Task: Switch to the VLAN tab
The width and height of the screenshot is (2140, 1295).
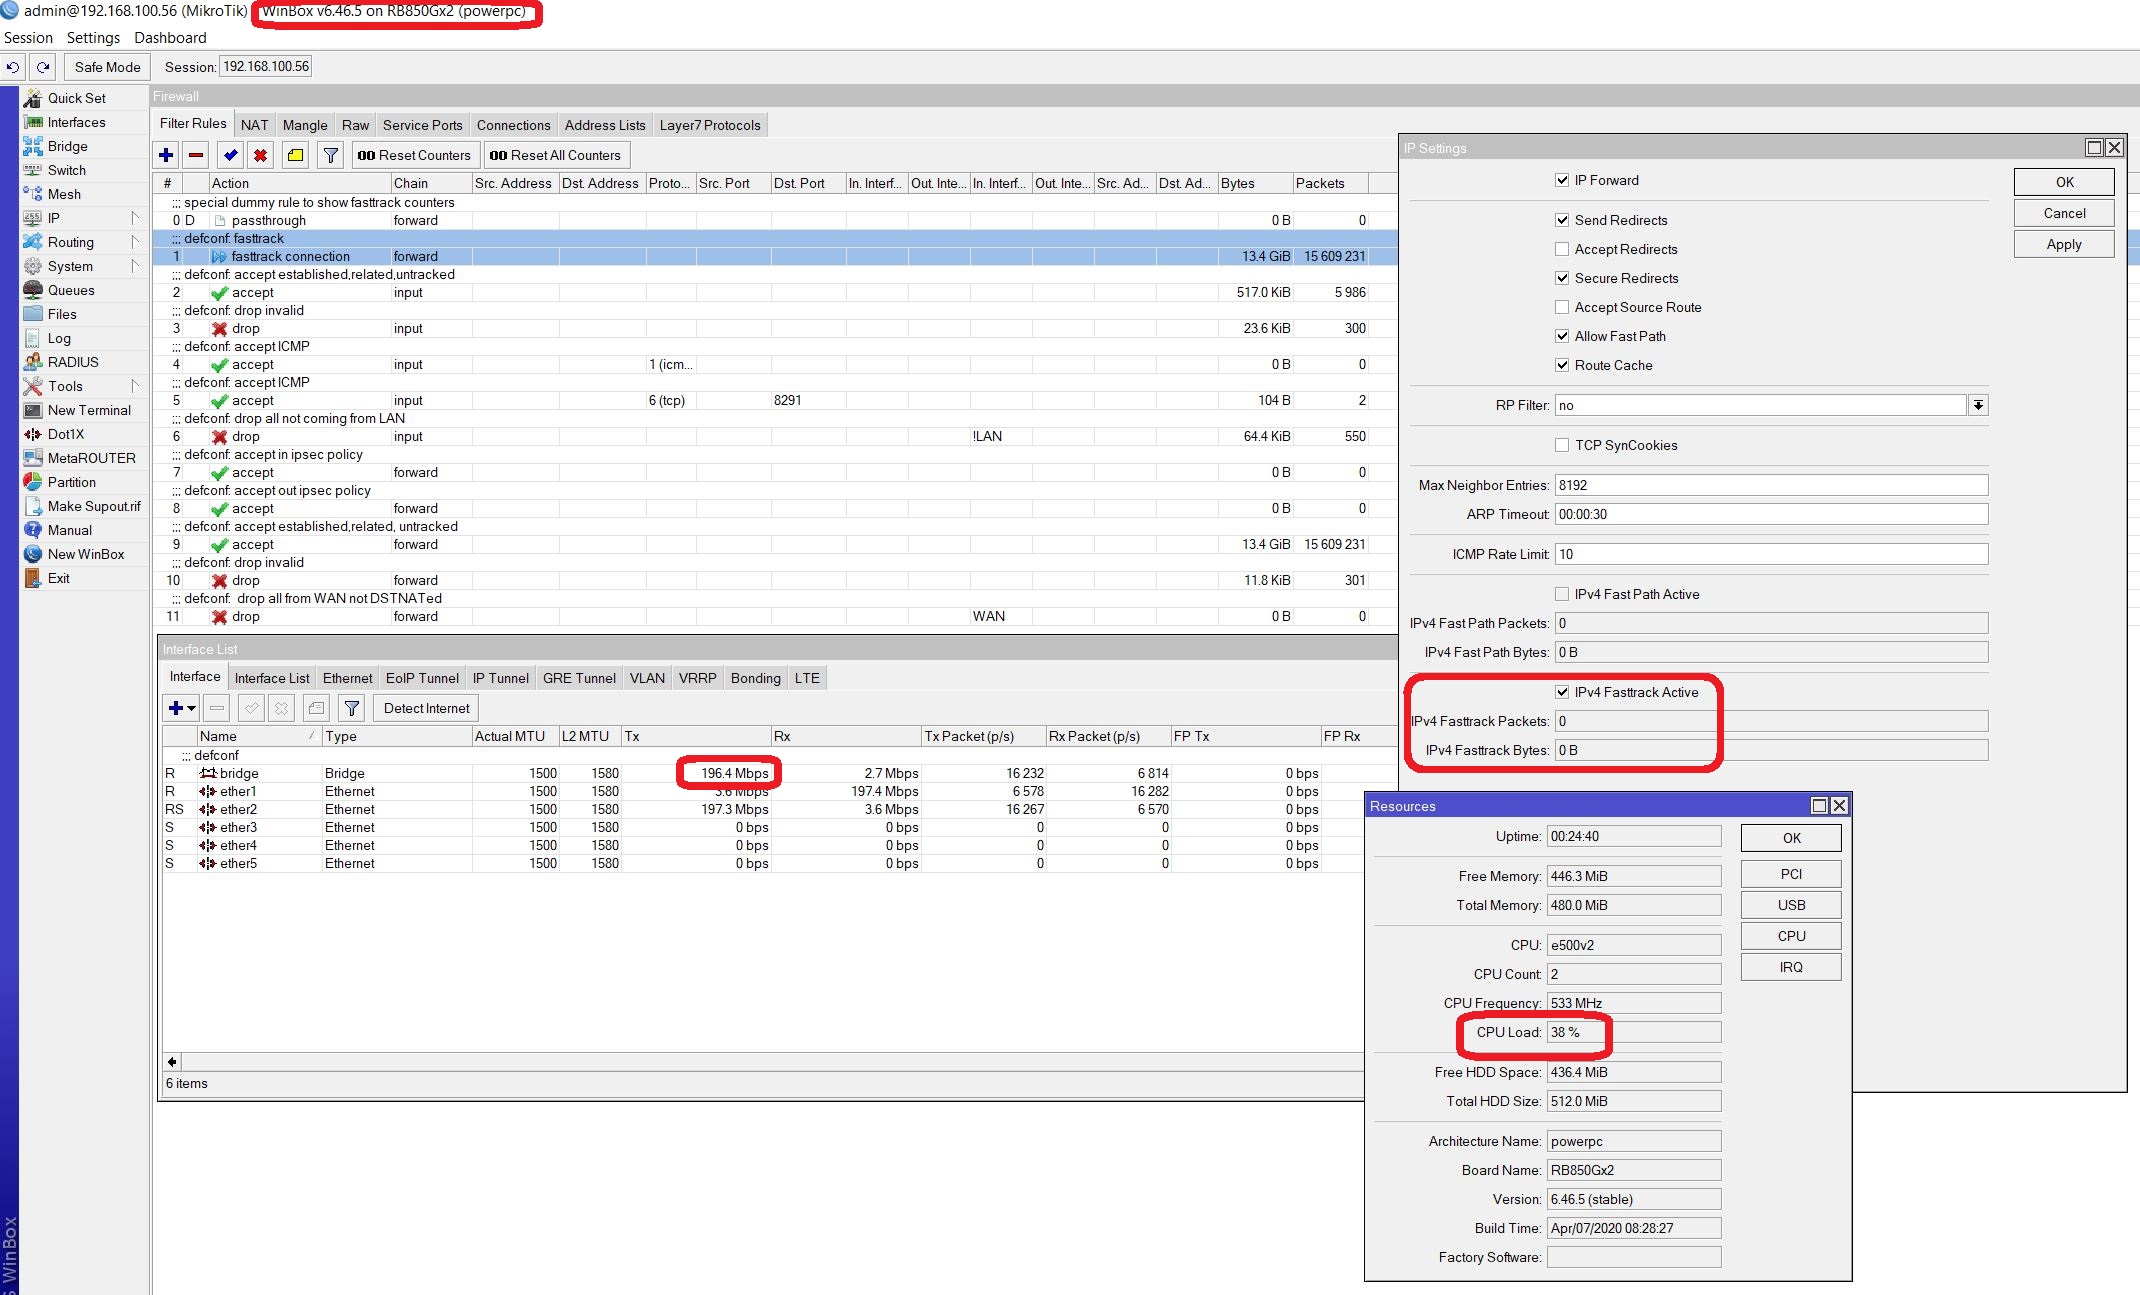Action: (647, 678)
